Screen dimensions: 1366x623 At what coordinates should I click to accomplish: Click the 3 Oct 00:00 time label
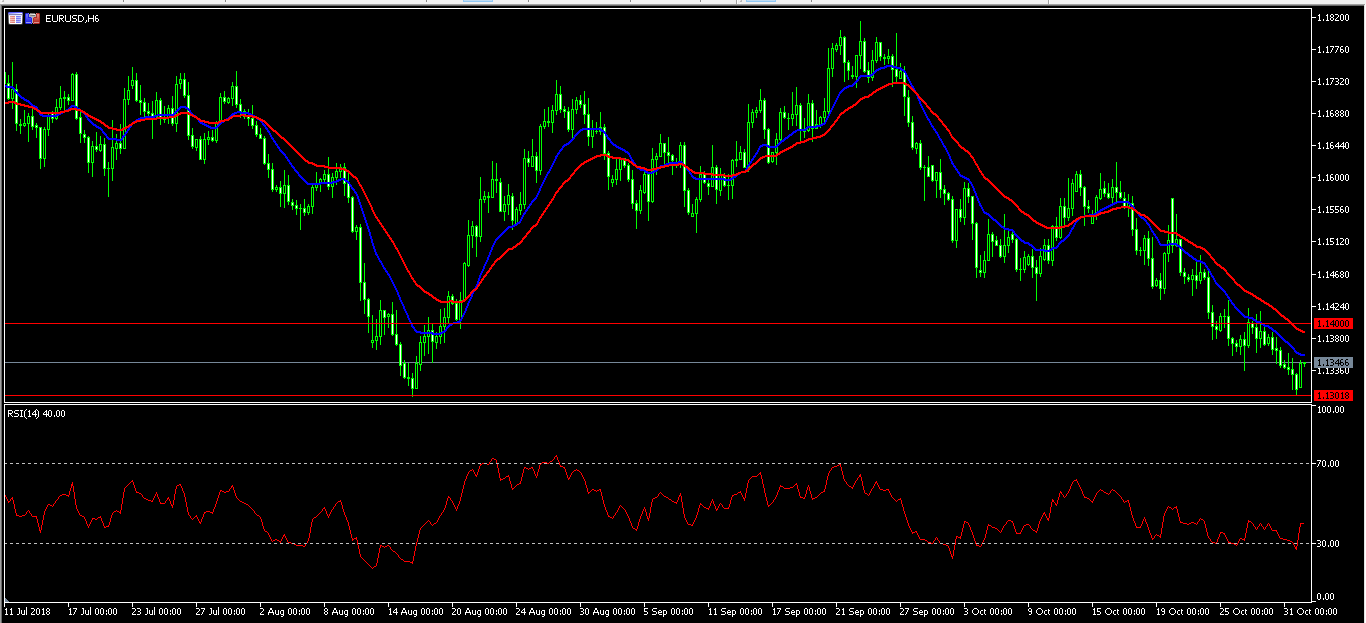[989, 610]
